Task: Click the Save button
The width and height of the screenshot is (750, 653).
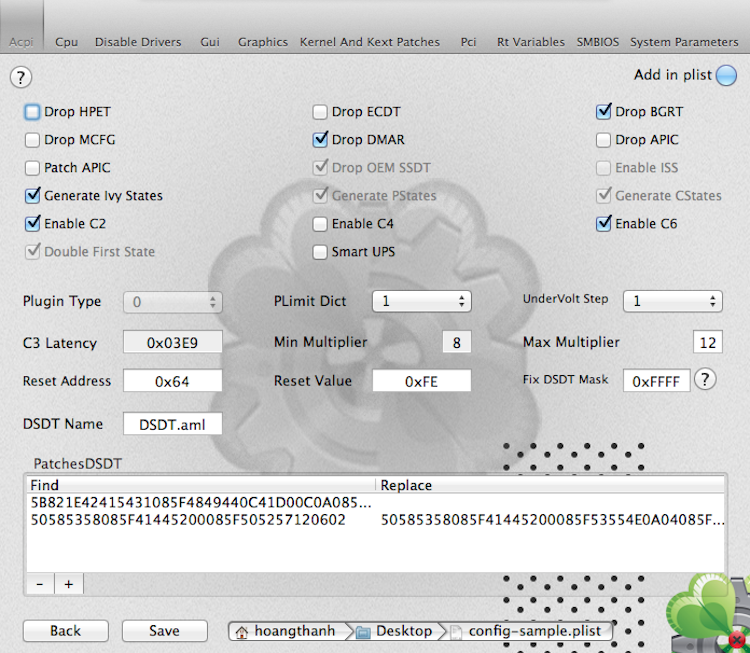Action: pos(165,631)
